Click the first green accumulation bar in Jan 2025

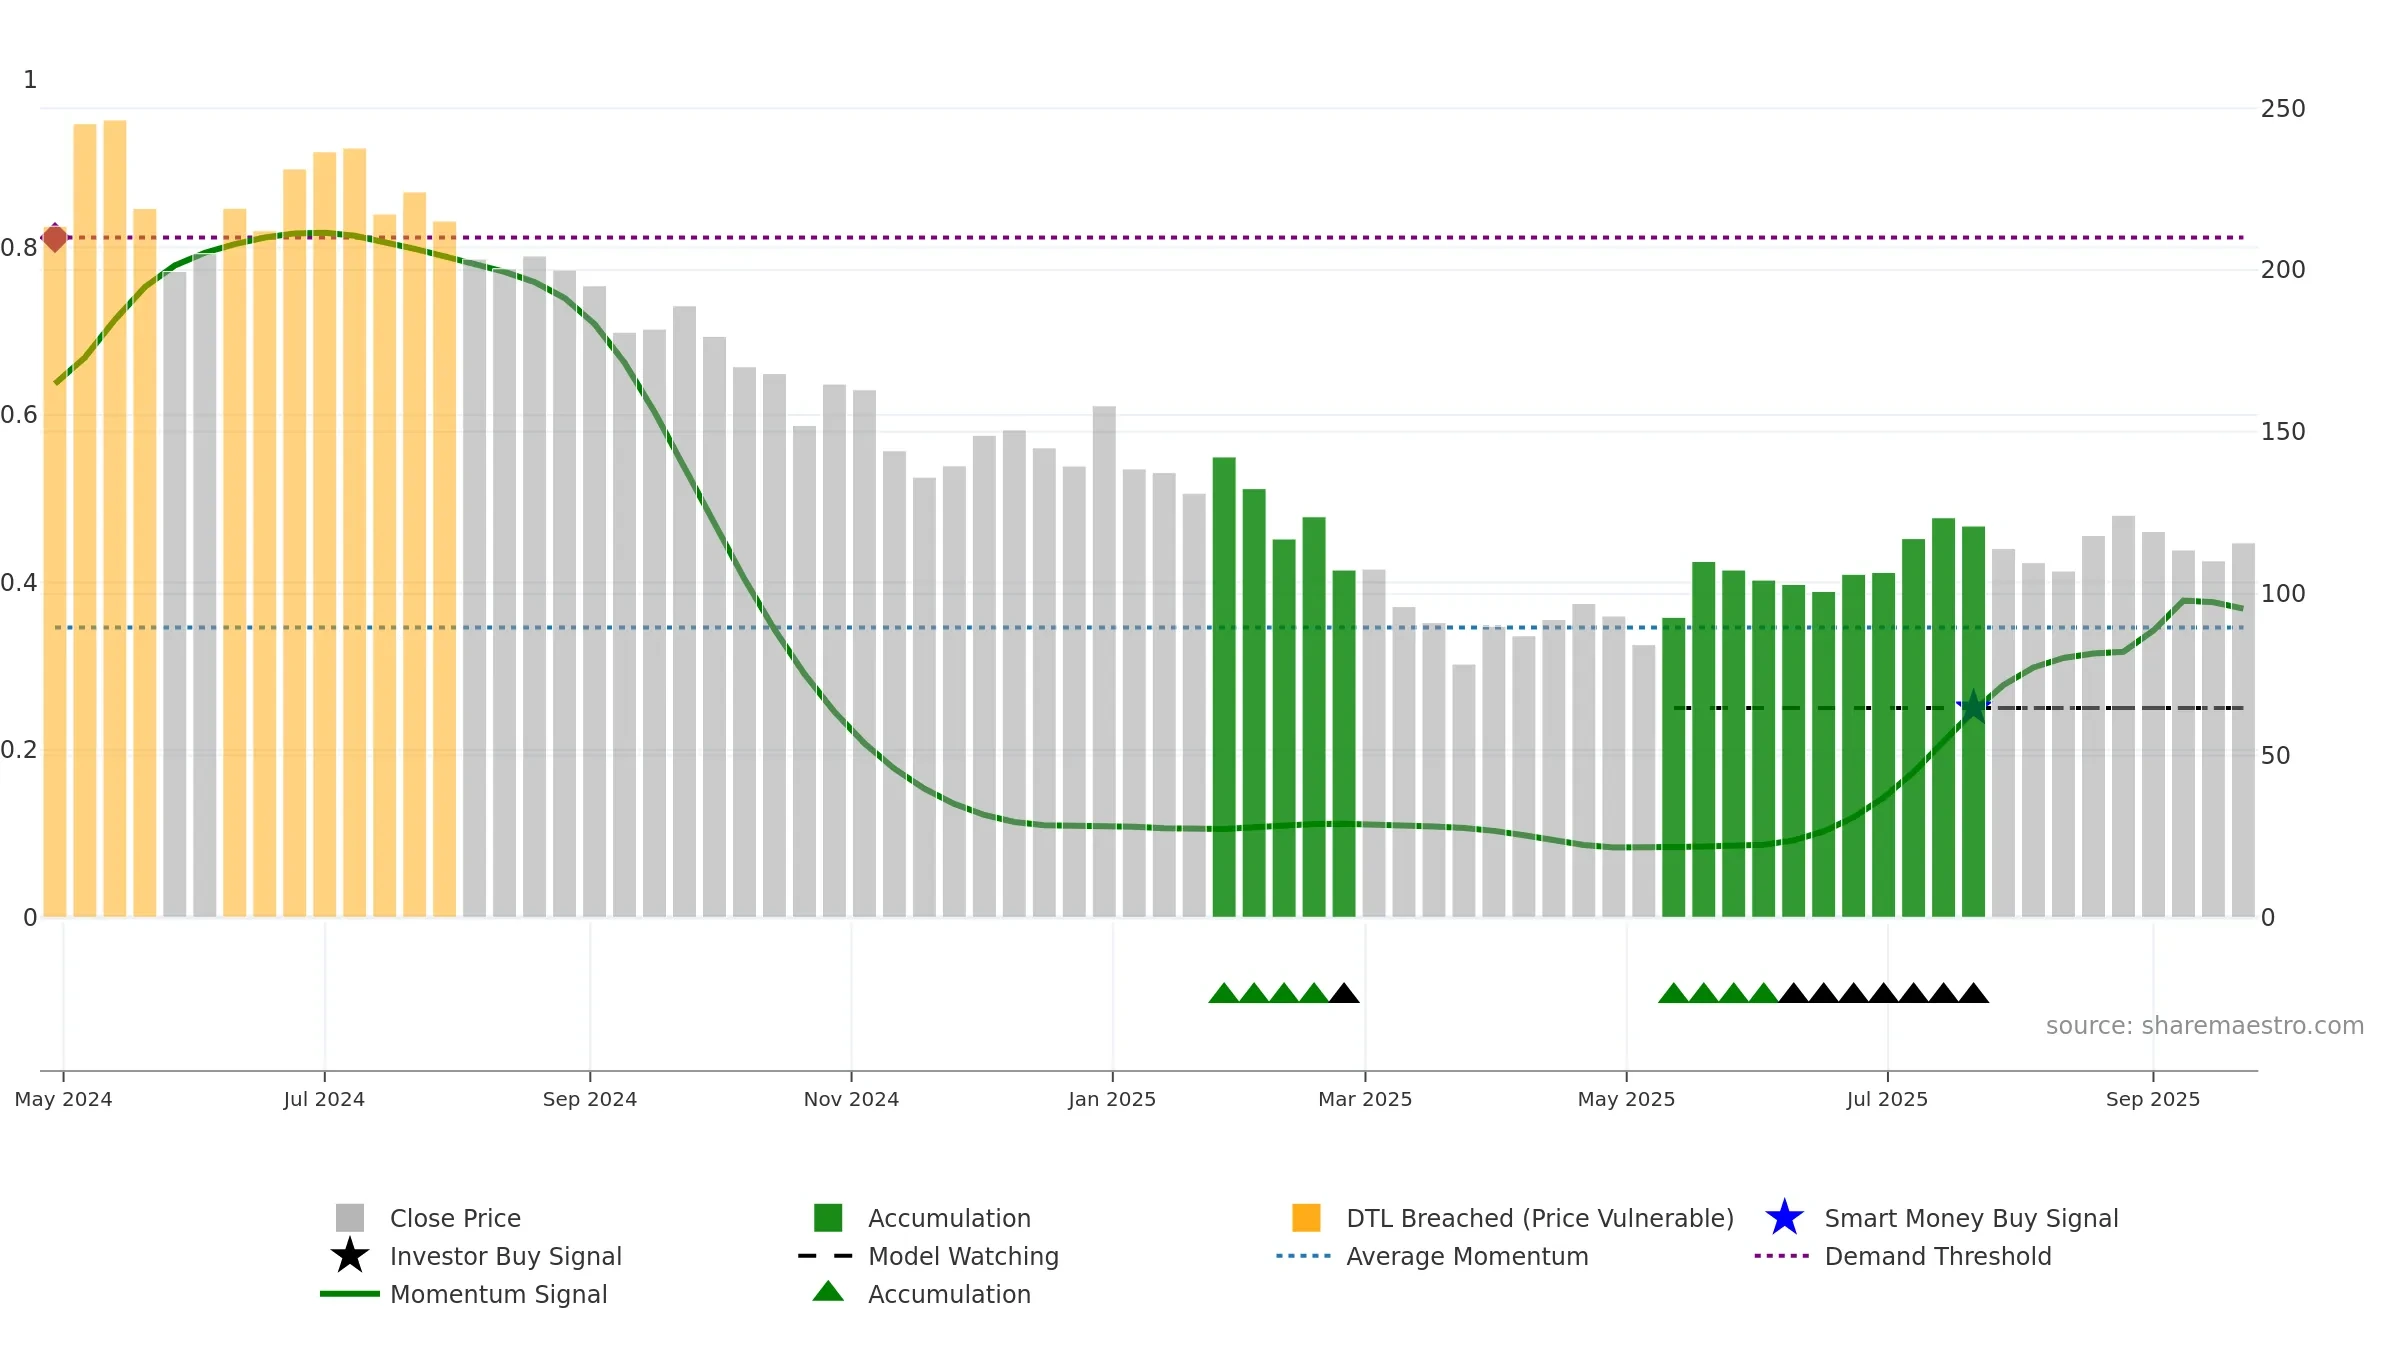tap(1224, 687)
